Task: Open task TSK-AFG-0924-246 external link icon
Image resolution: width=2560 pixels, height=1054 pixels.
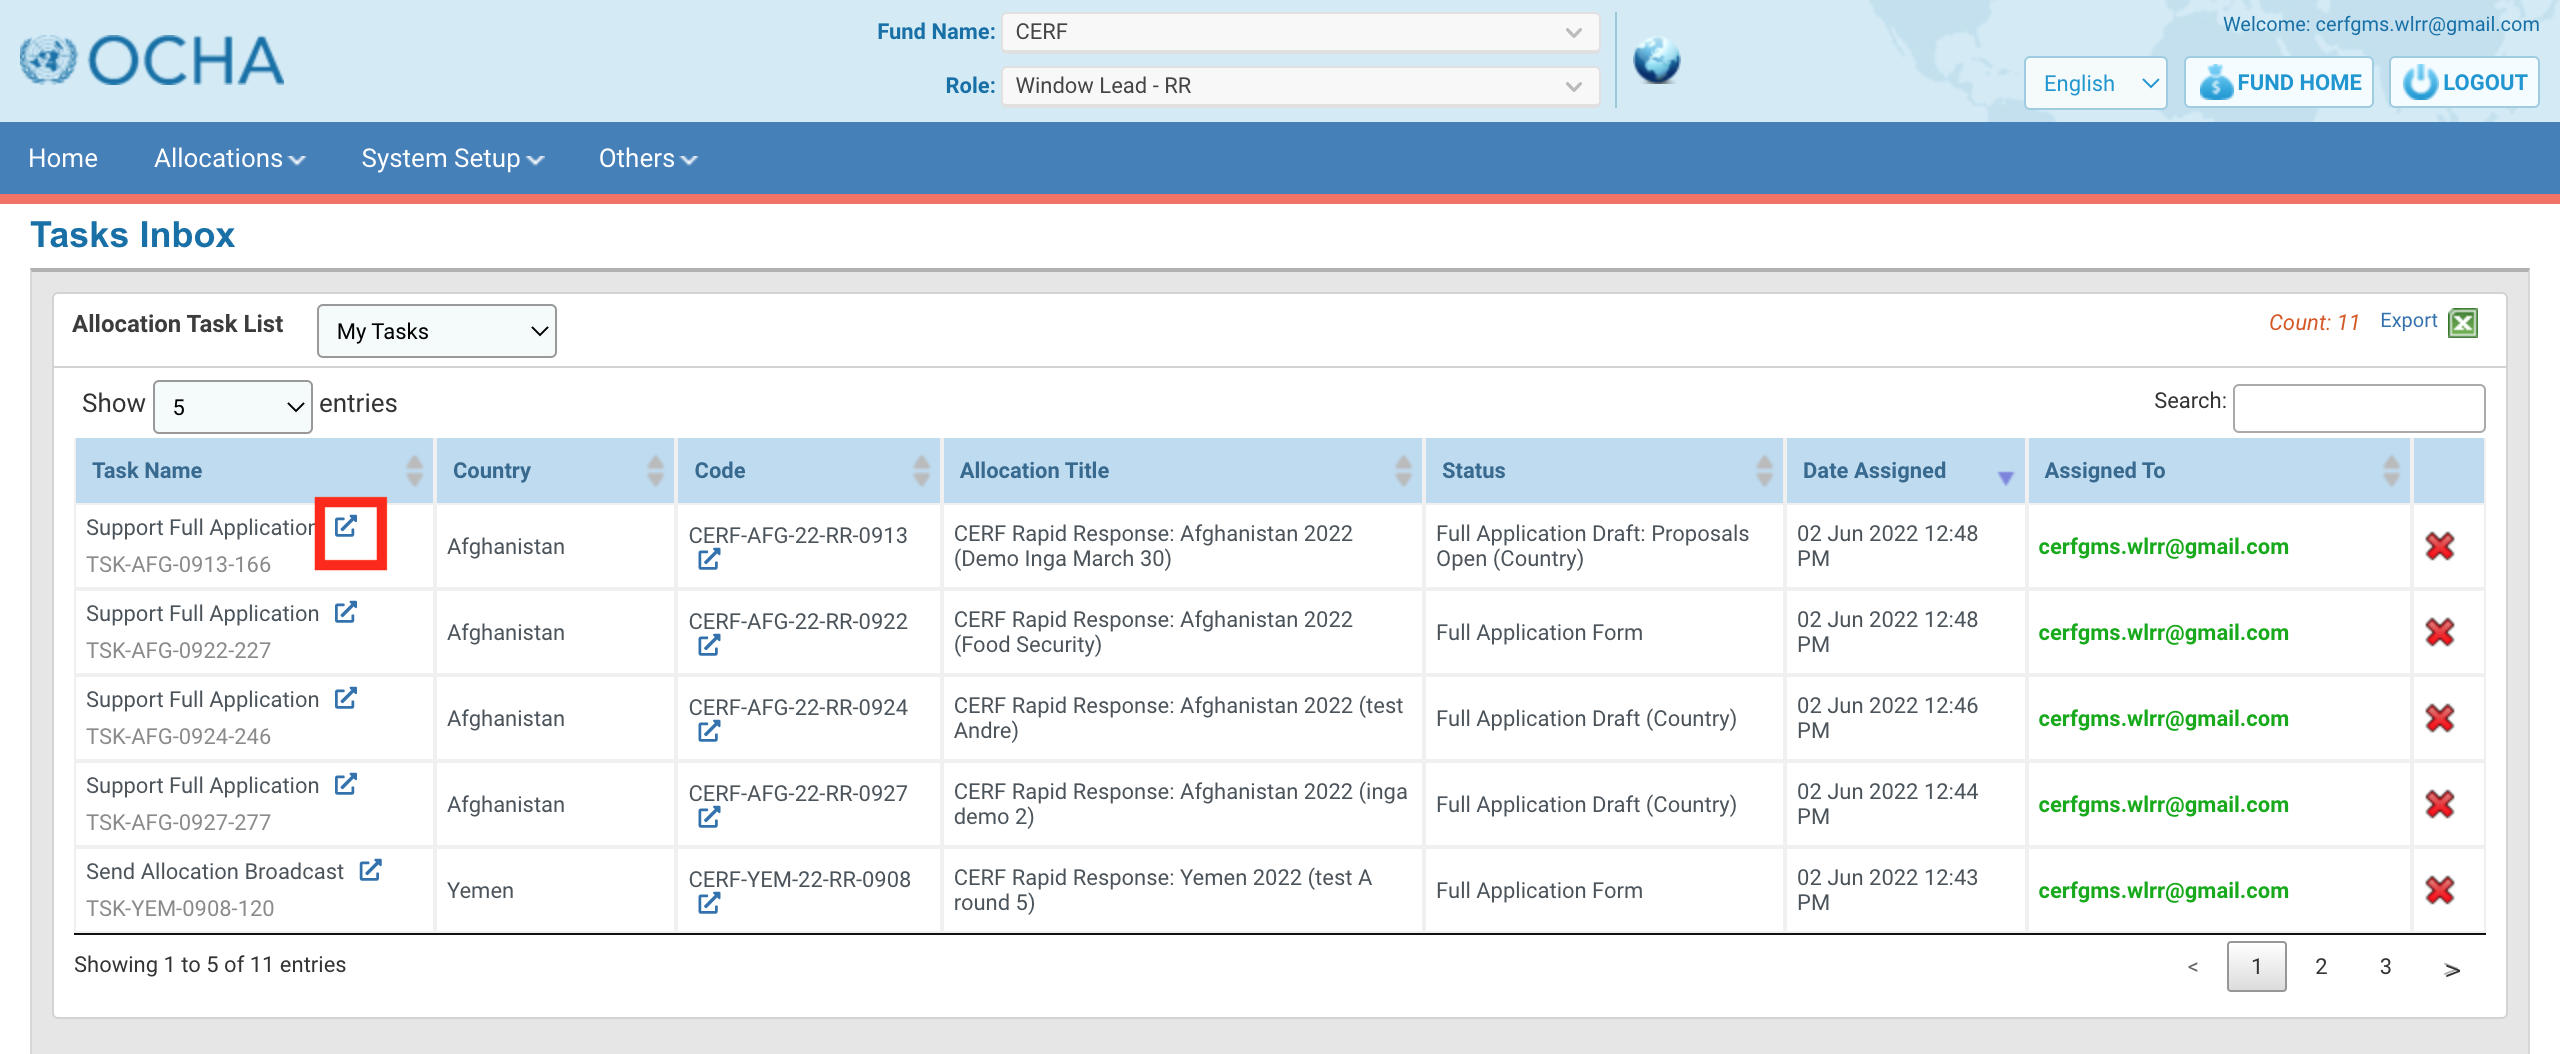Action: (x=346, y=698)
